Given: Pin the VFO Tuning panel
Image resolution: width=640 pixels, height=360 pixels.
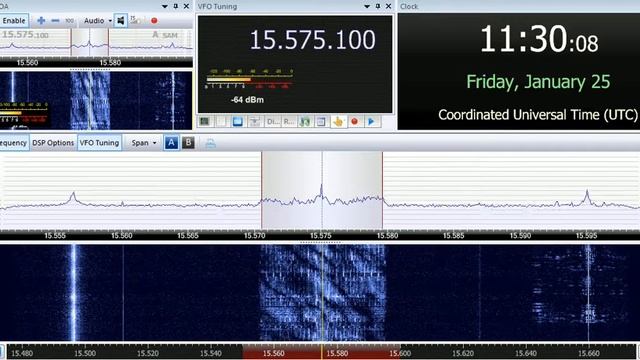Looking at the screenshot, I should tap(378, 6).
